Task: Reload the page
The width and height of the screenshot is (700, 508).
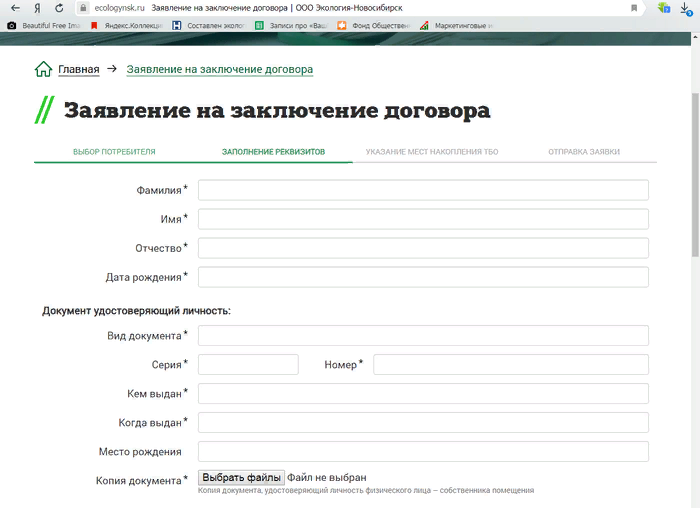Action: (59, 8)
